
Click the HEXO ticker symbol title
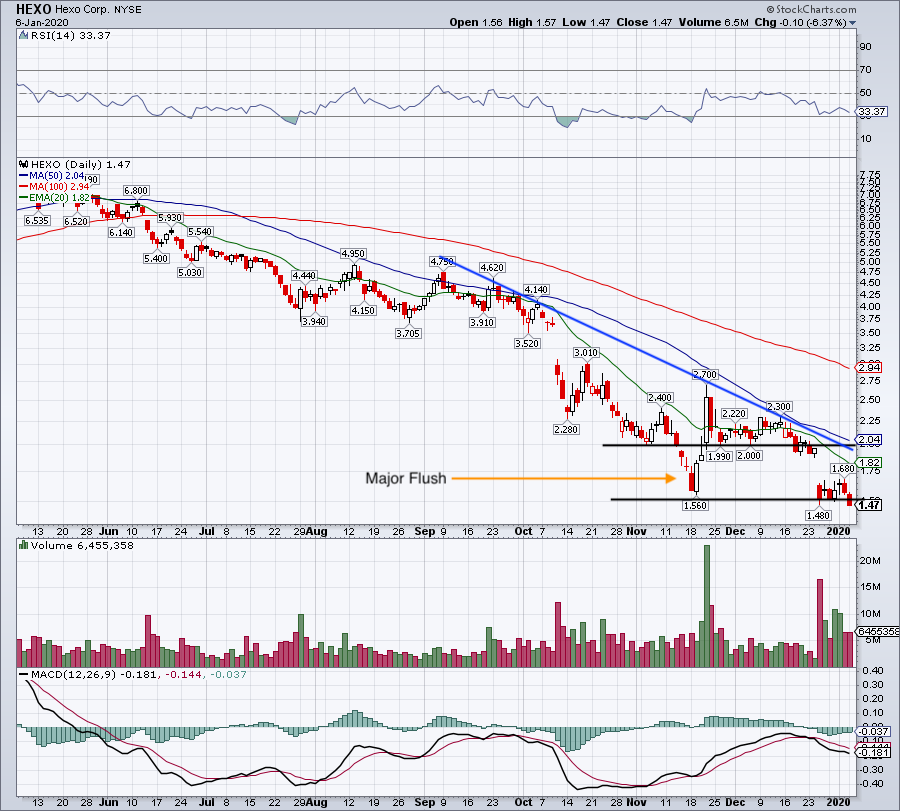coord(33,10)
